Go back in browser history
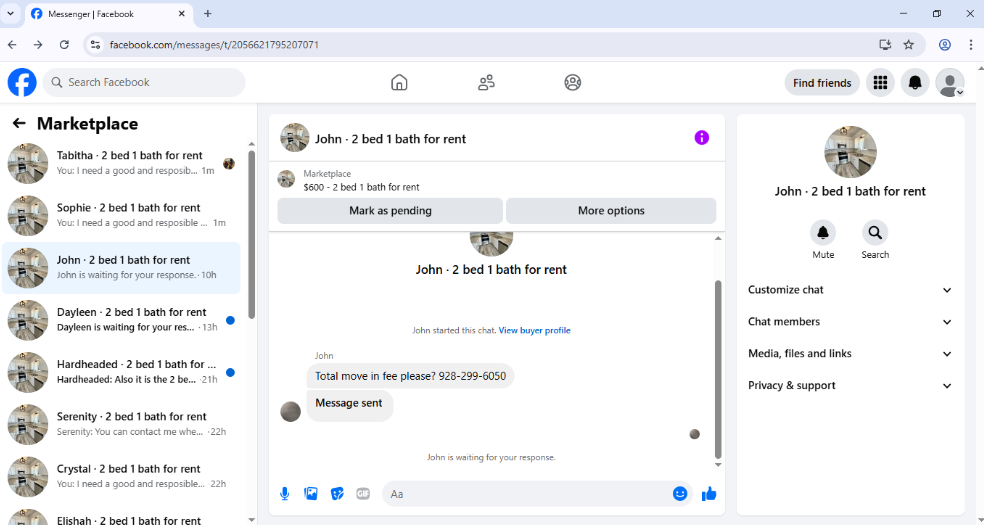 [13, 45]
